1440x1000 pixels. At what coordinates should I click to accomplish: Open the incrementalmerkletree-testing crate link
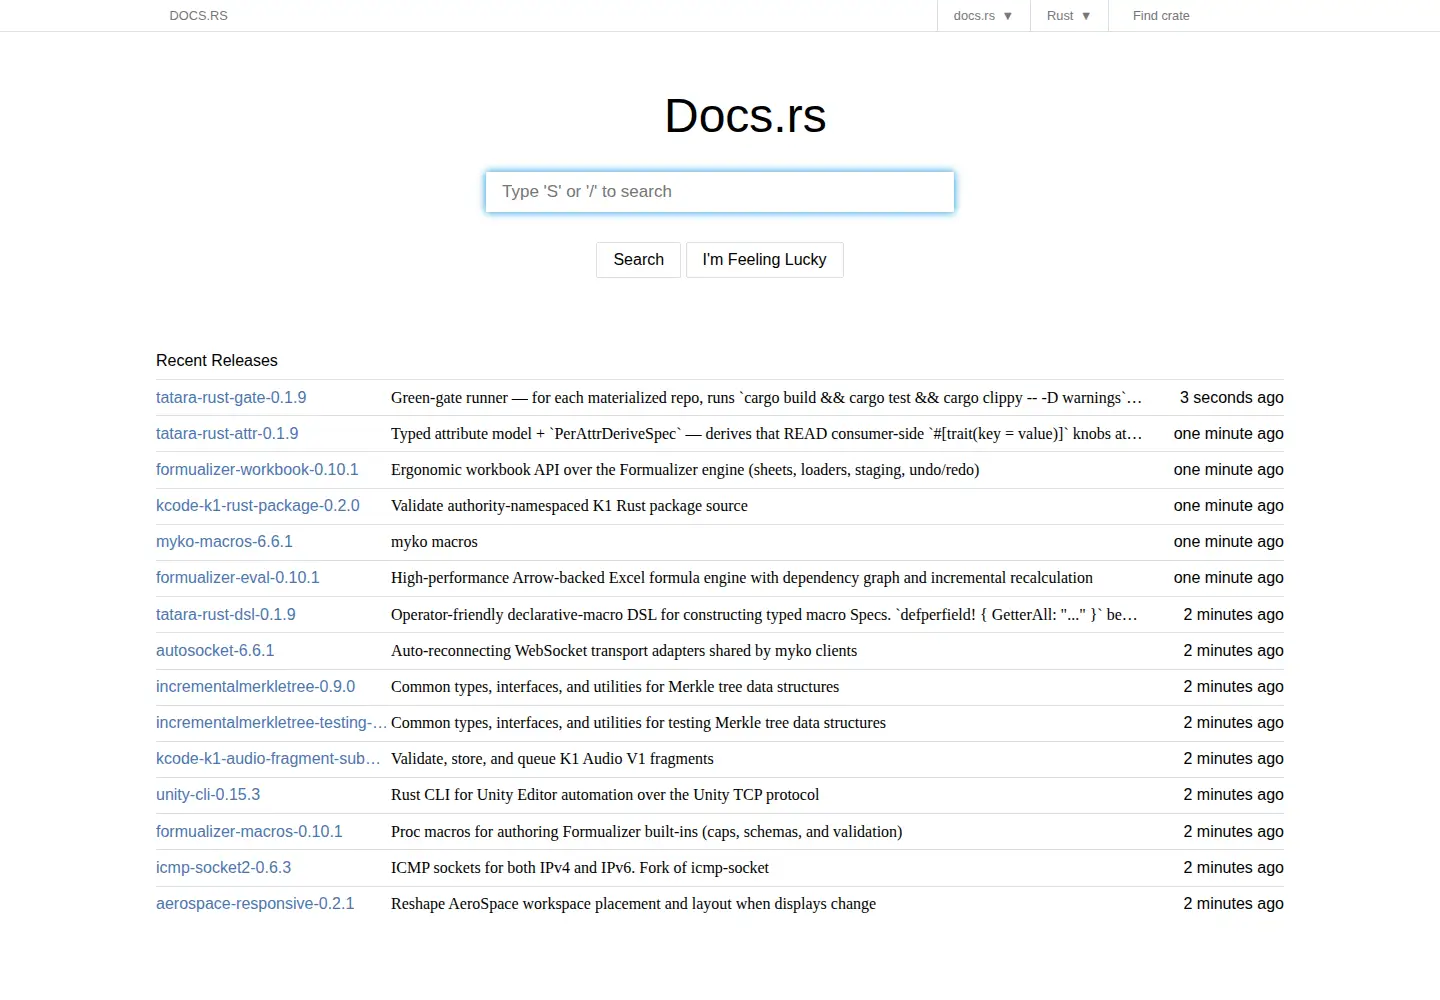(271, 723)
